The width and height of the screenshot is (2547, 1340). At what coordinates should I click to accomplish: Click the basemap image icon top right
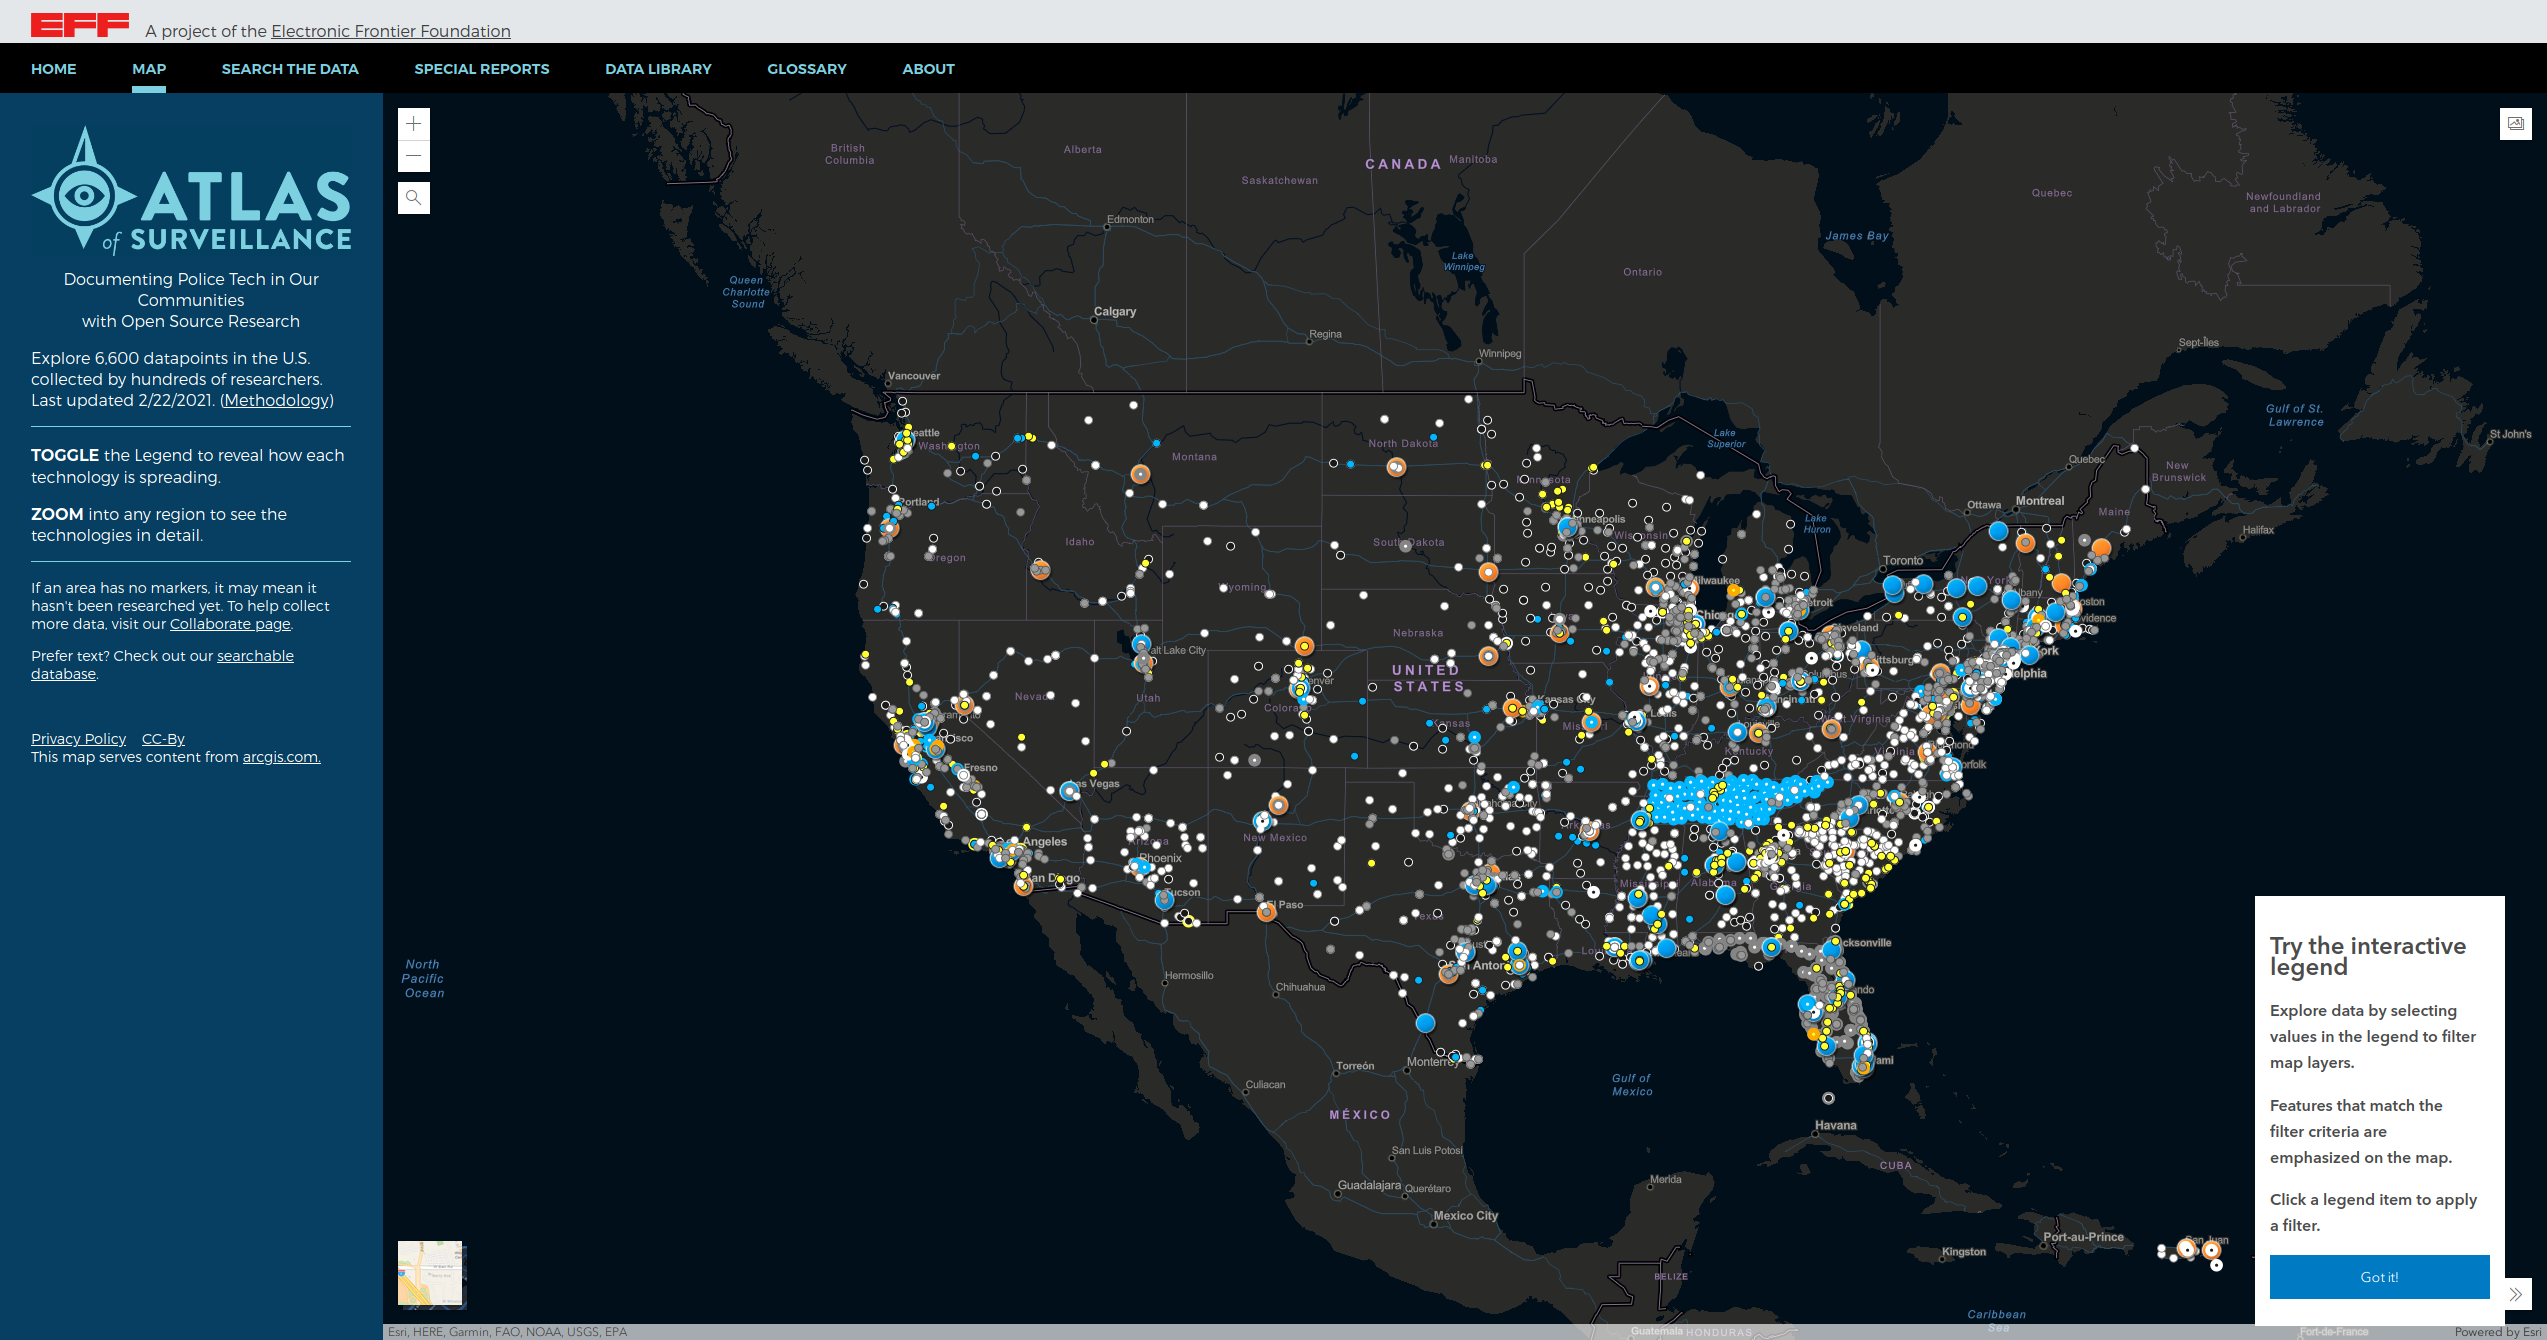click(x=2515, y=123)
